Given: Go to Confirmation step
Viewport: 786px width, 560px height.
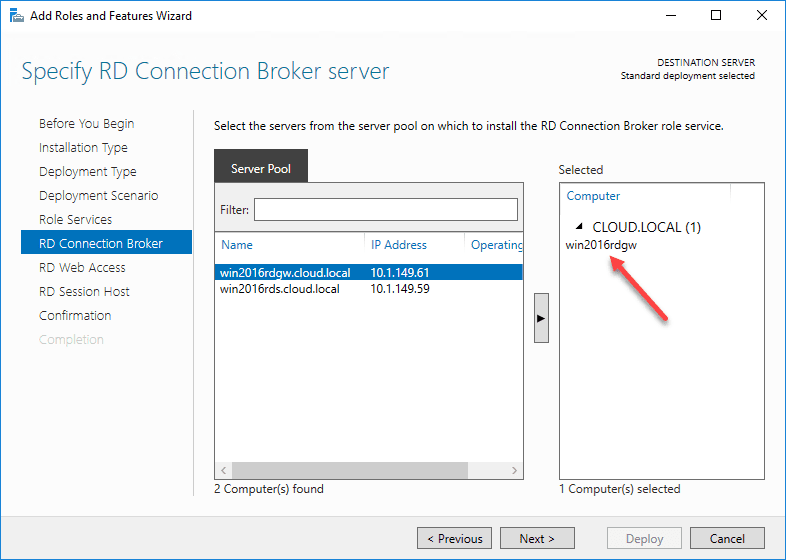Looking at the screenshot, I should click(x=75, y=316).
